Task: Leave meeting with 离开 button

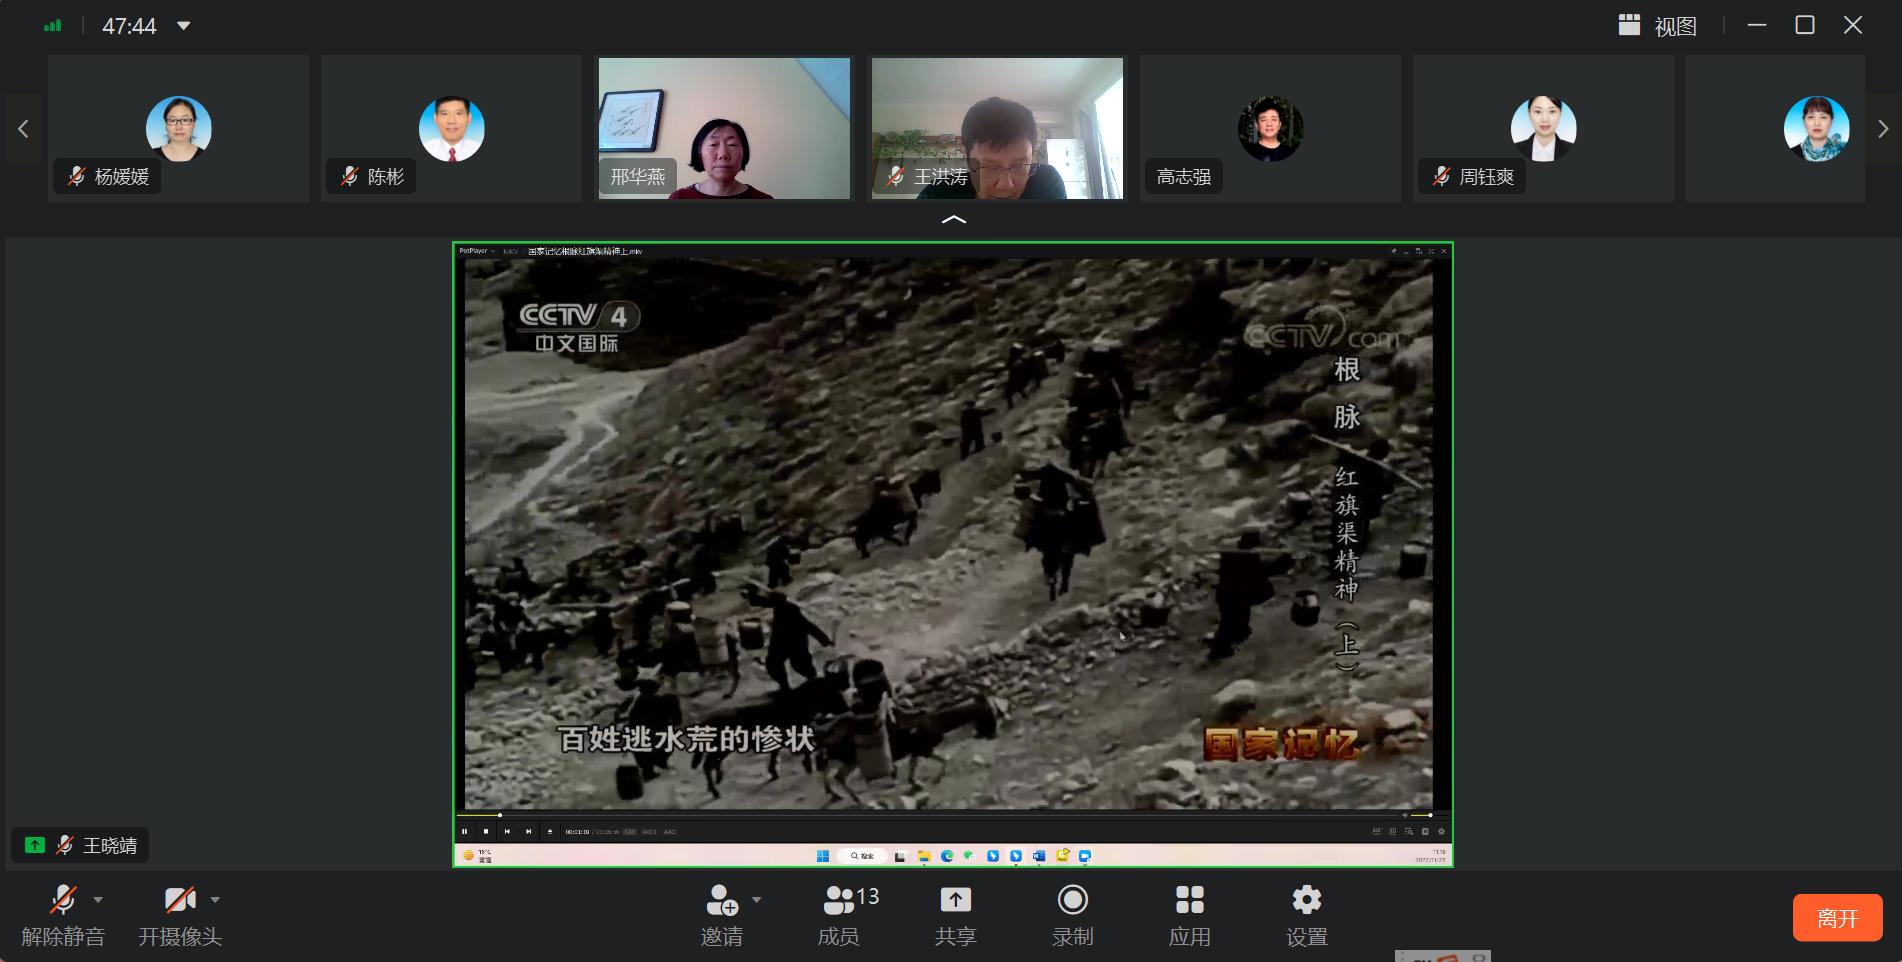Action: pyautogui.click(x=1837, y=918)
